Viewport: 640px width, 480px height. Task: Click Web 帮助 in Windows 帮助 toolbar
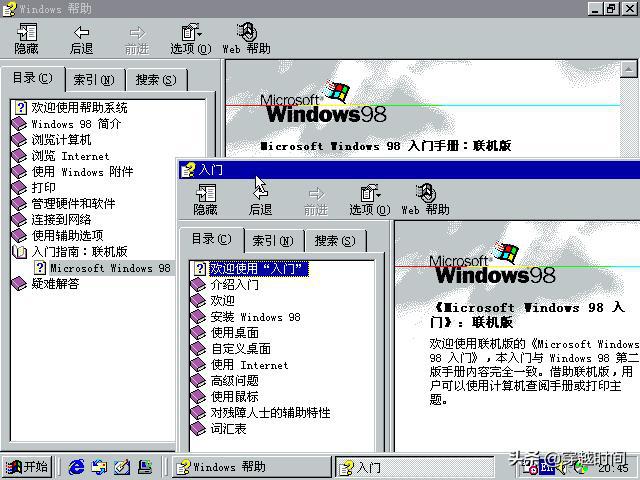(x=247, y=39)
